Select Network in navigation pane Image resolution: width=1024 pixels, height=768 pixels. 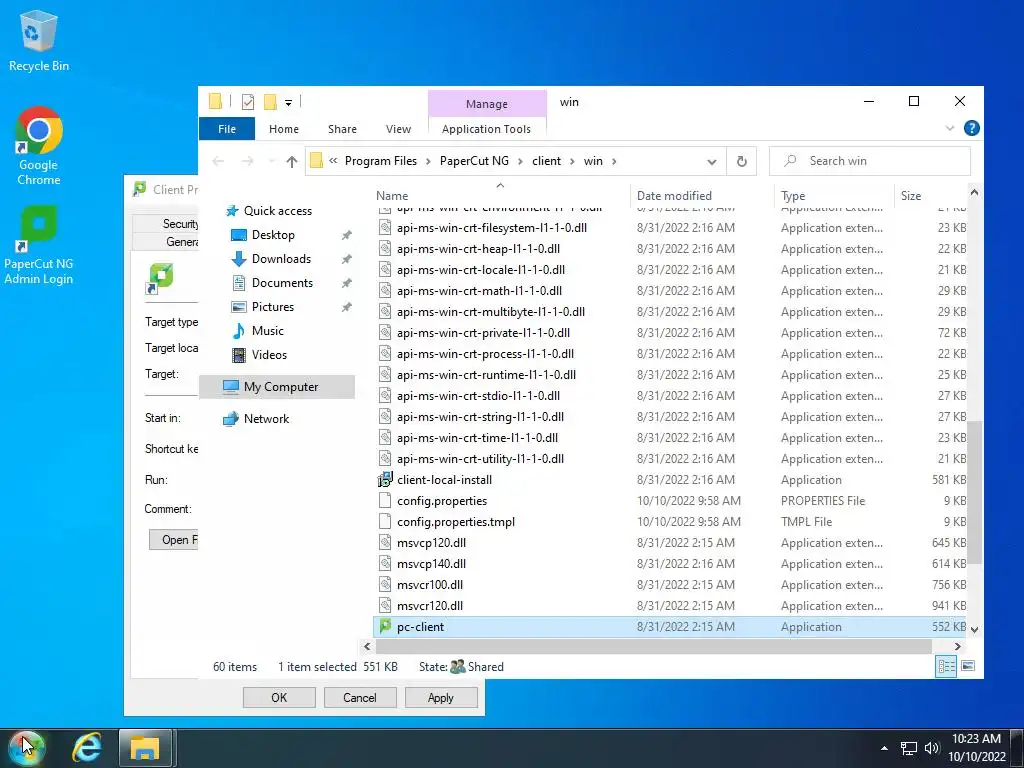(x=266, y=419)
